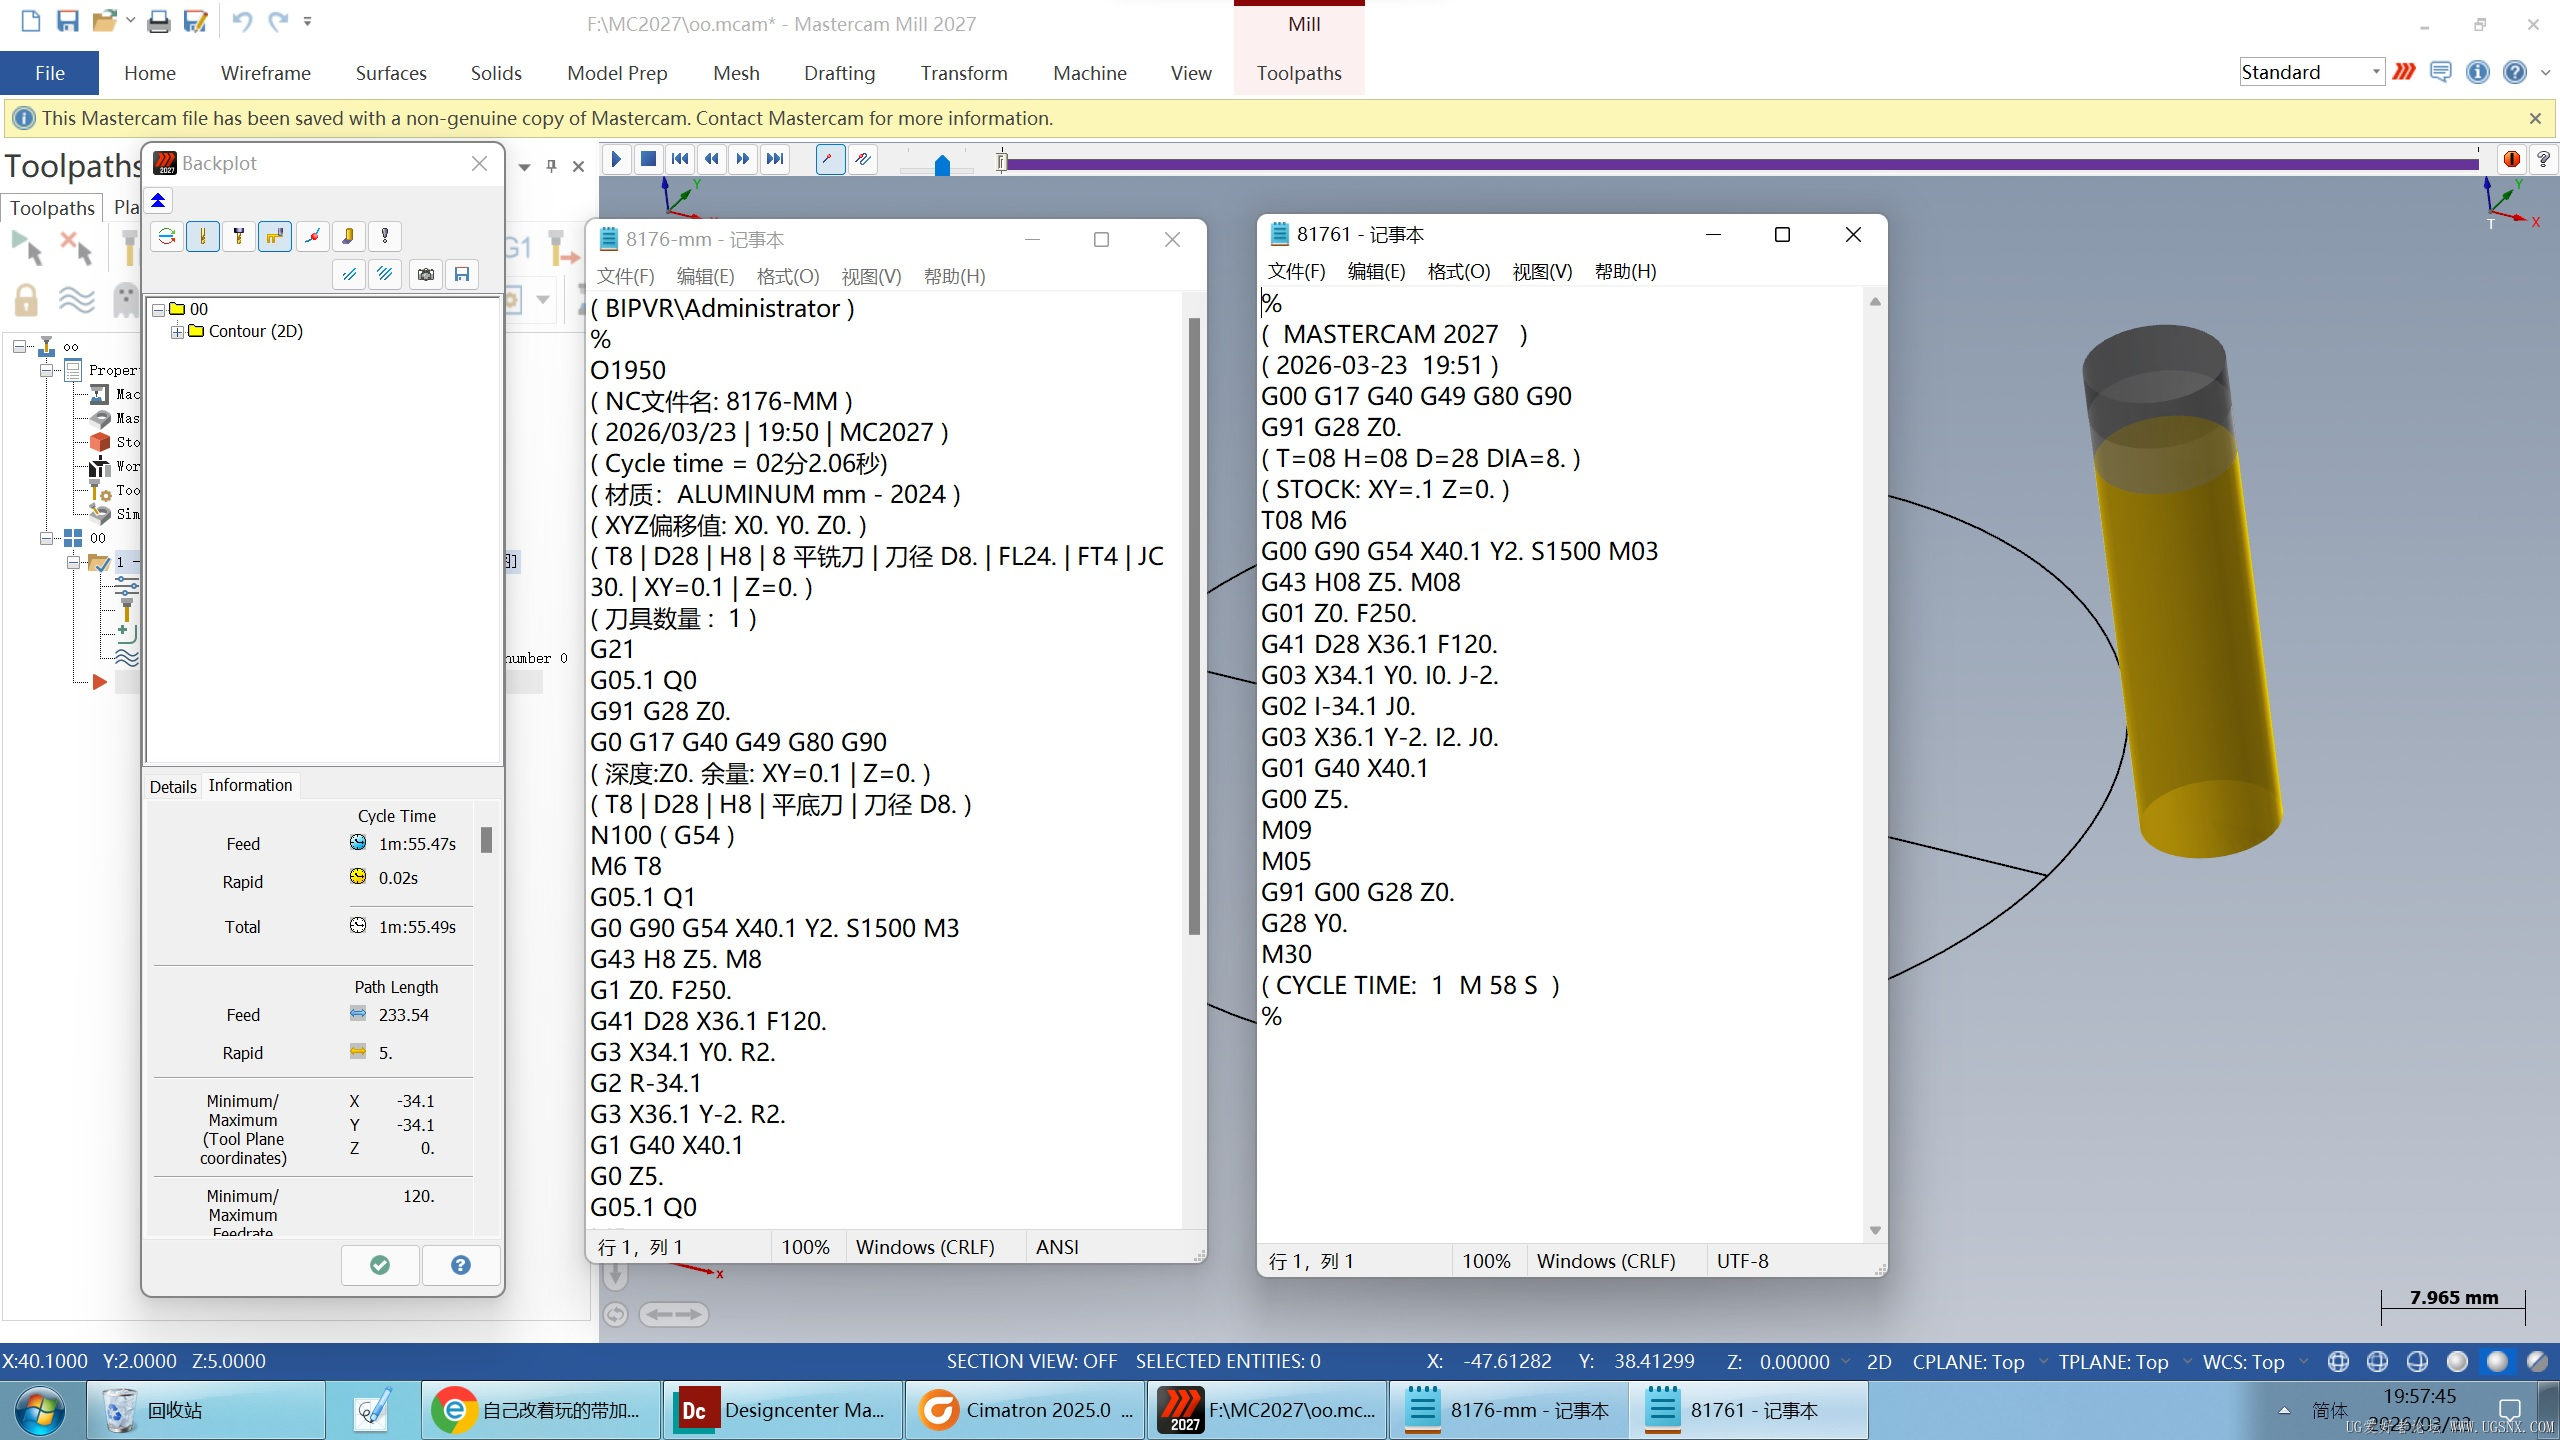Toggle pin on the Toolpaths manager panel

(x=551, y=166)
